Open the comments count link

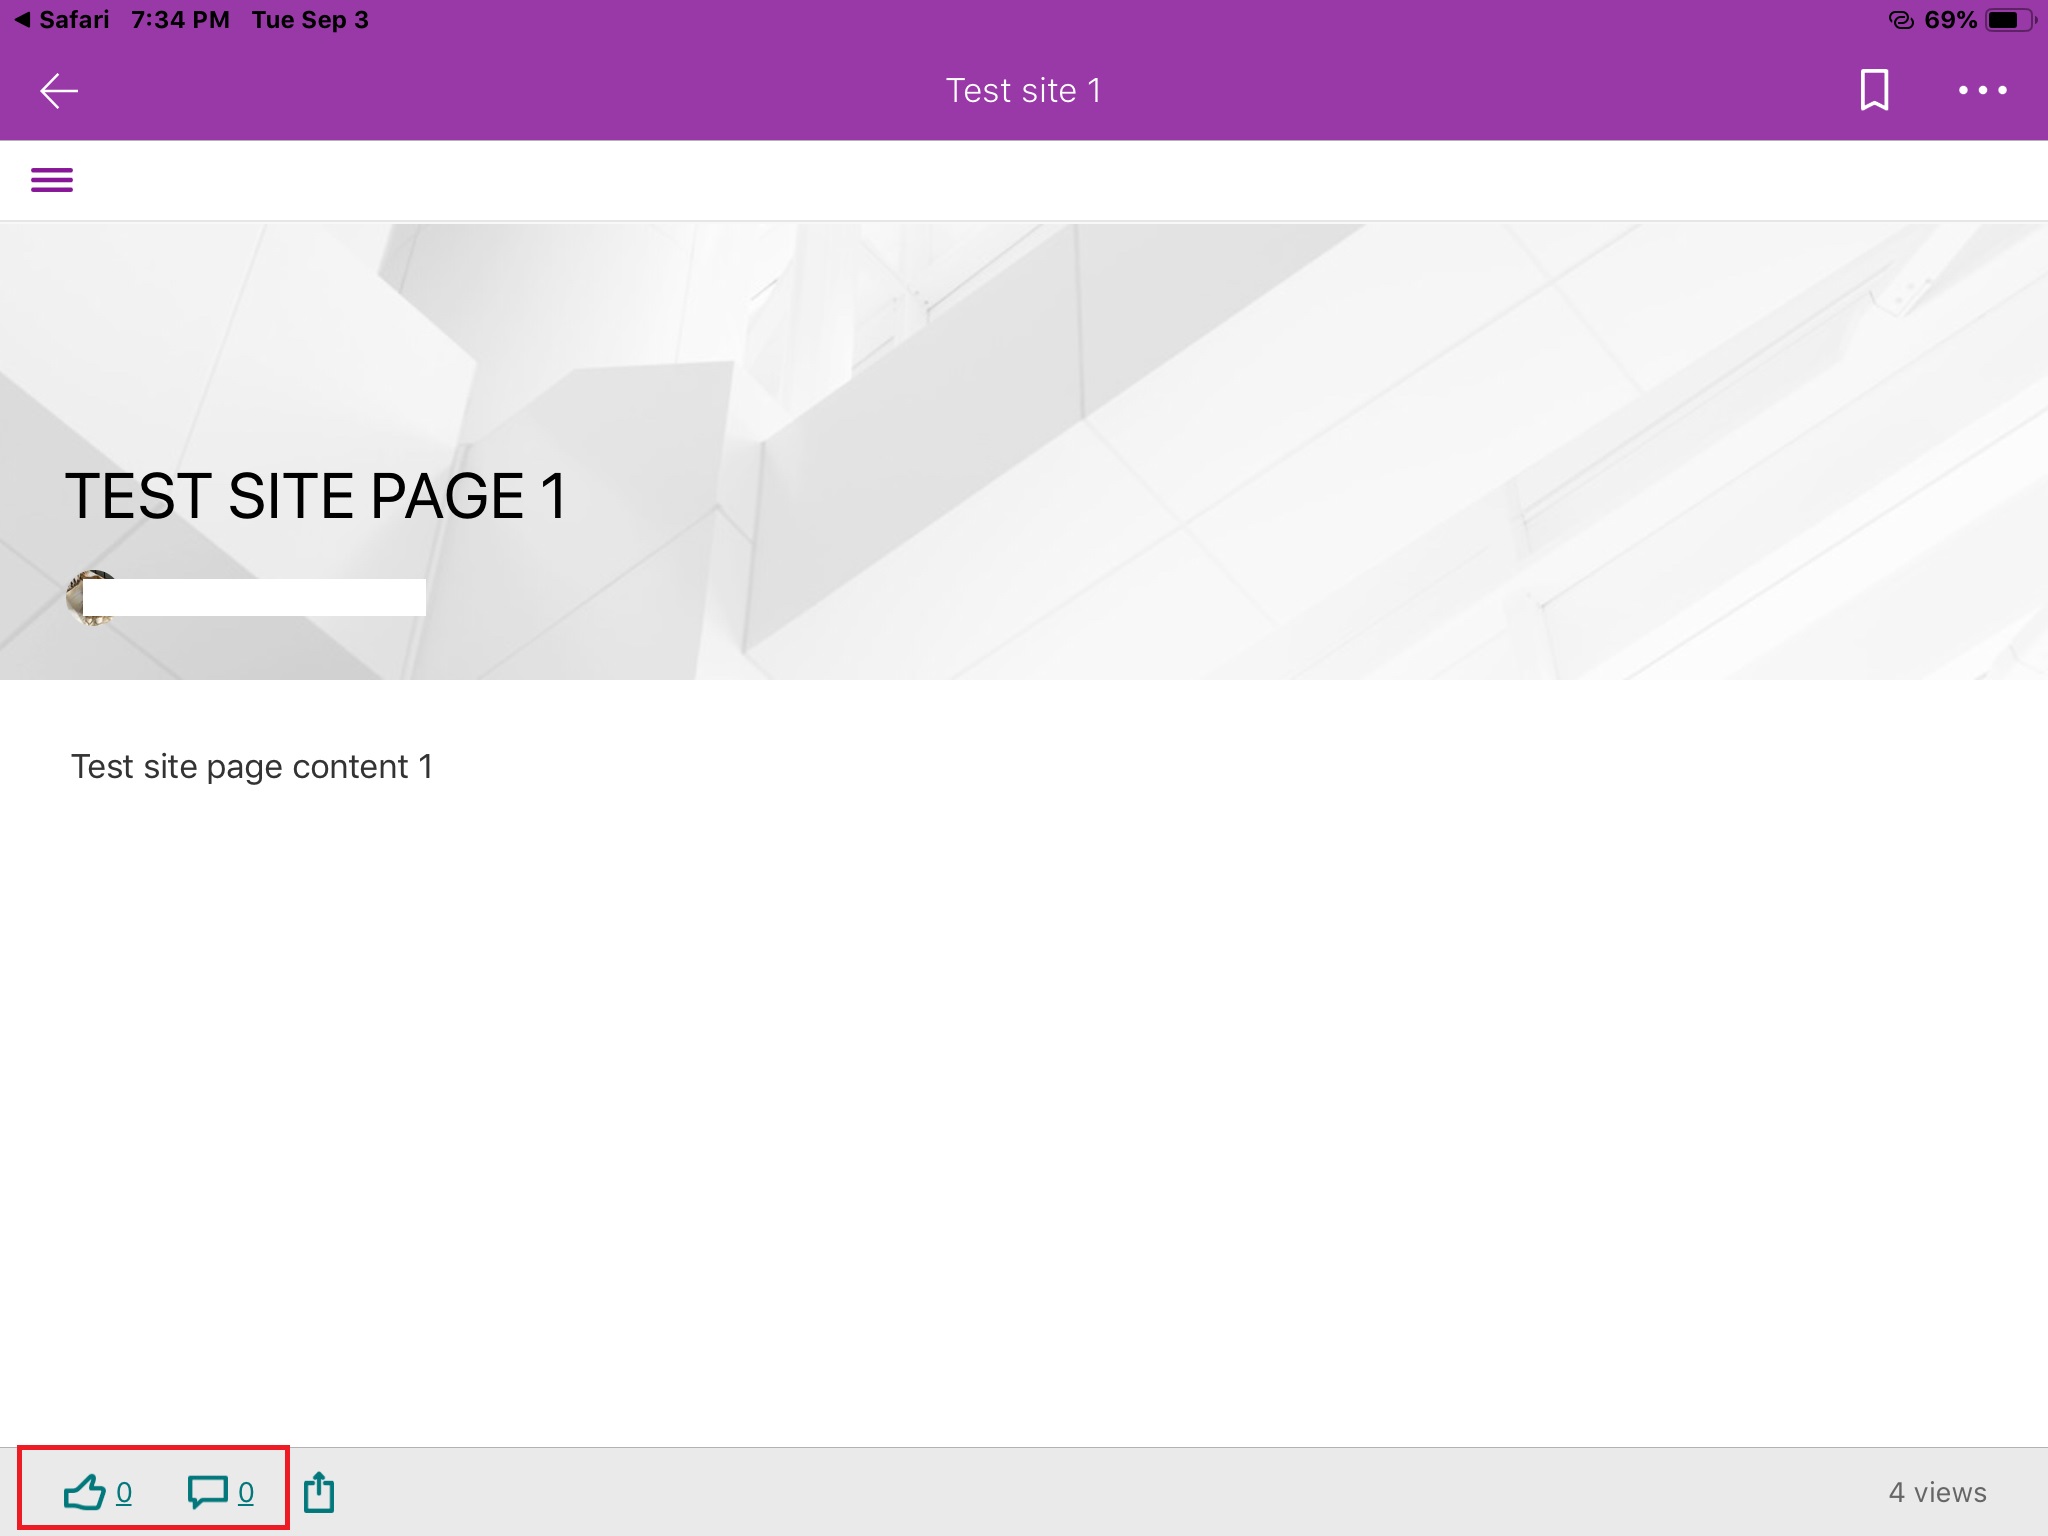(x=246, y=1493)
